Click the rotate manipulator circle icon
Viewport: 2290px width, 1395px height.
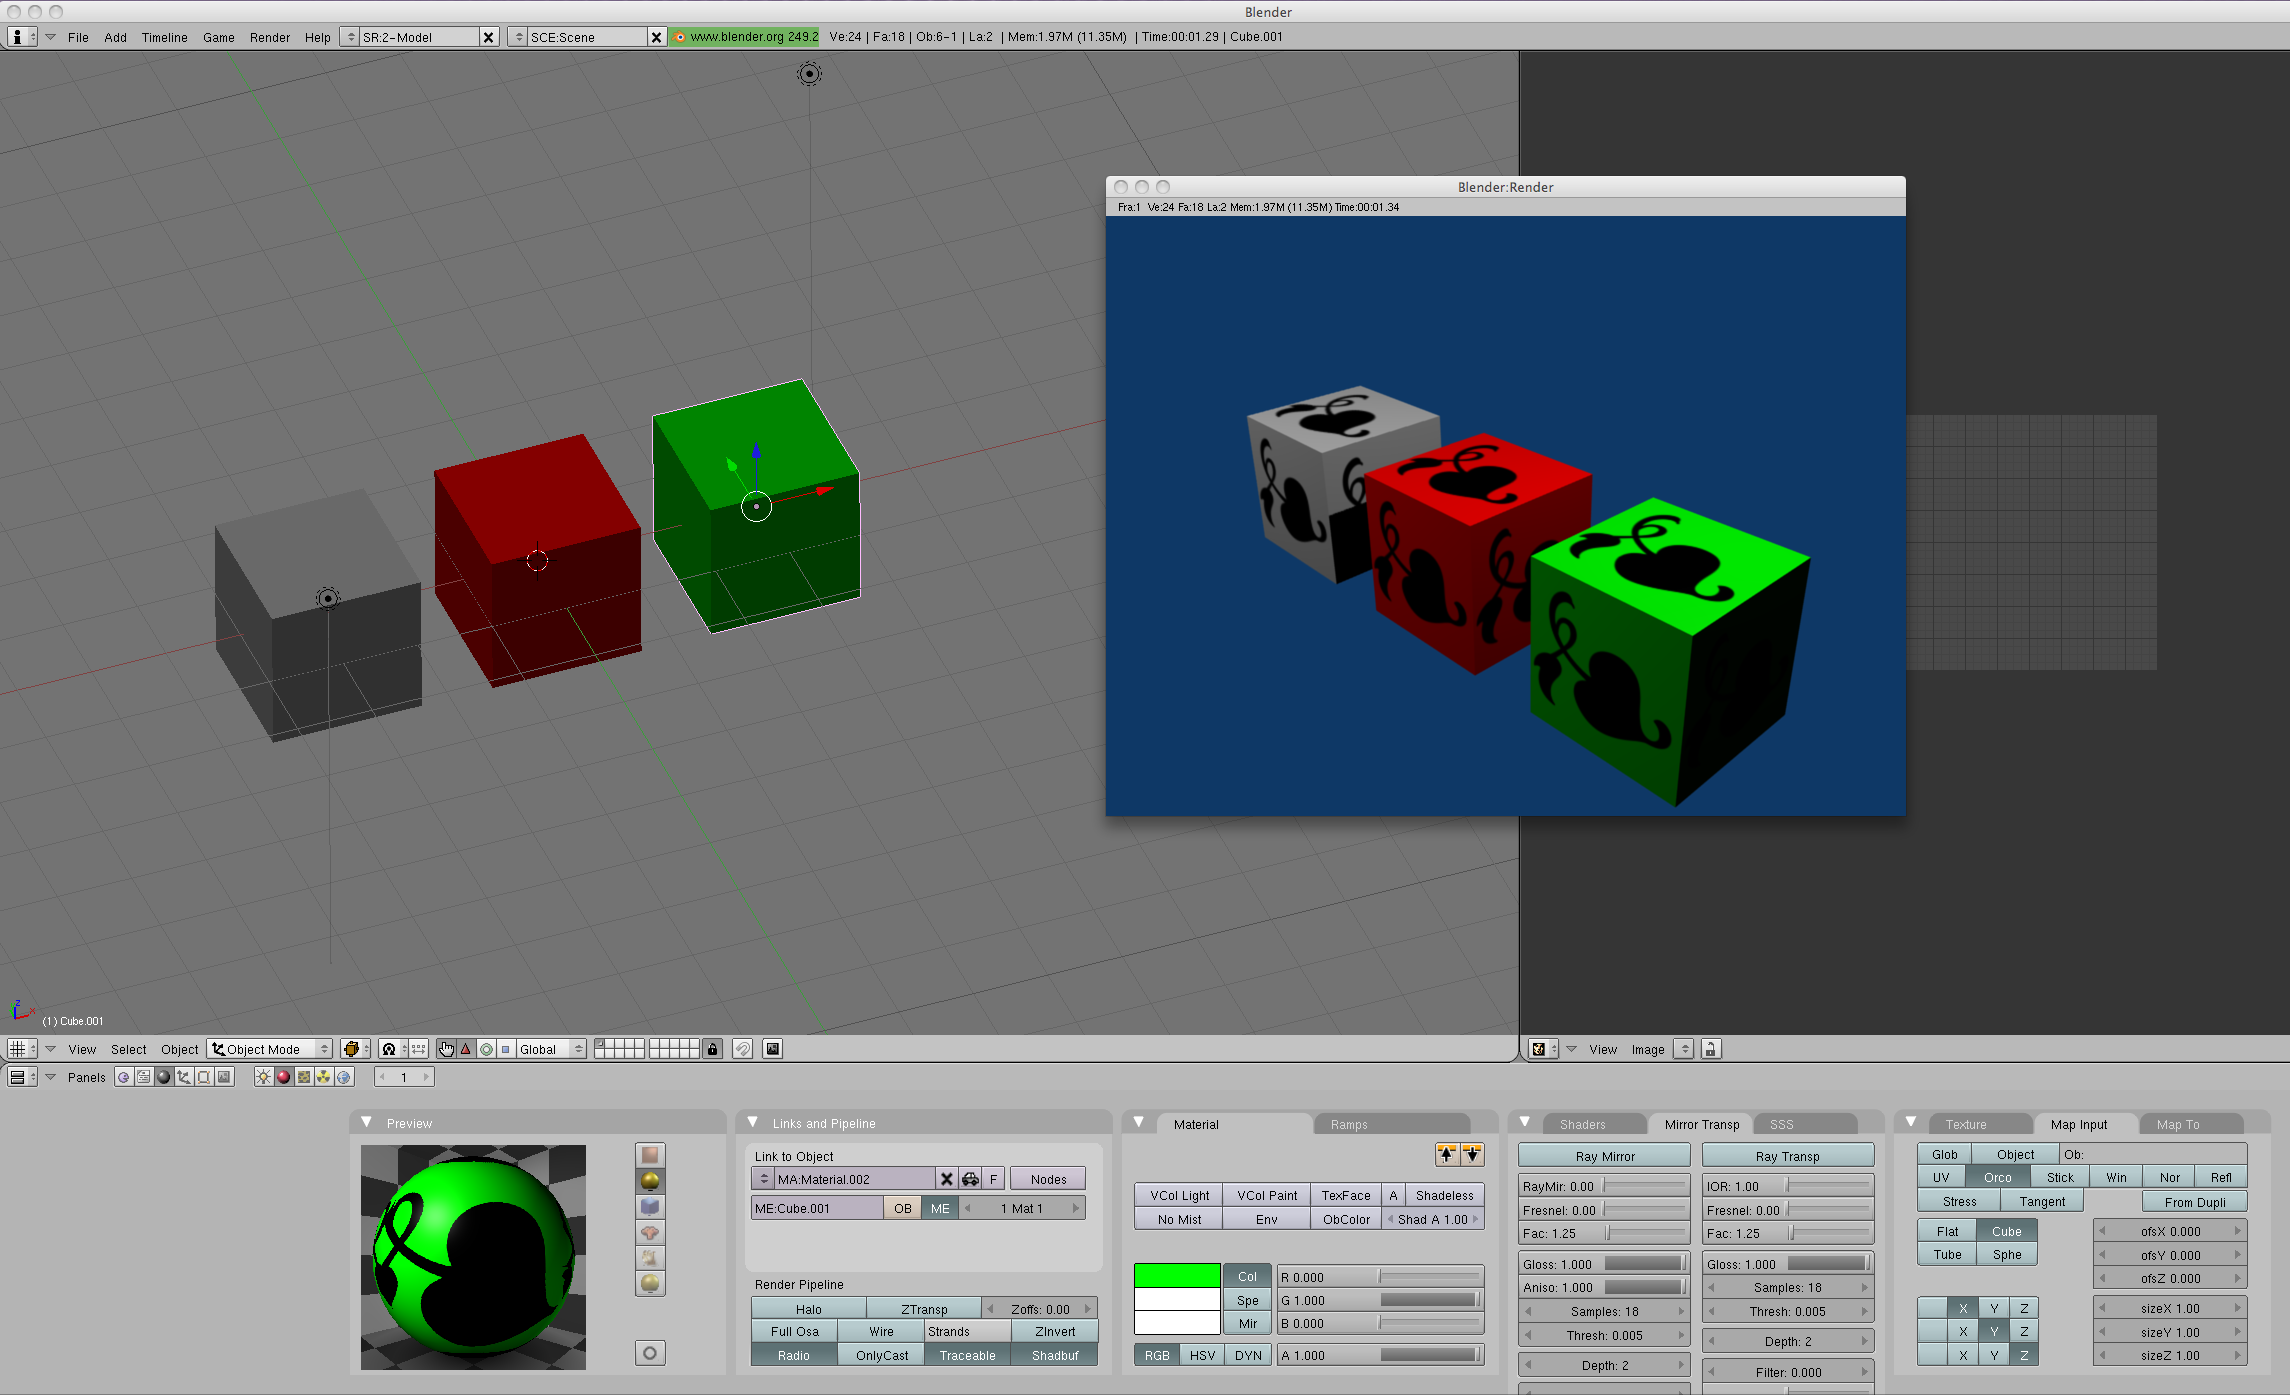[486, 1049]
